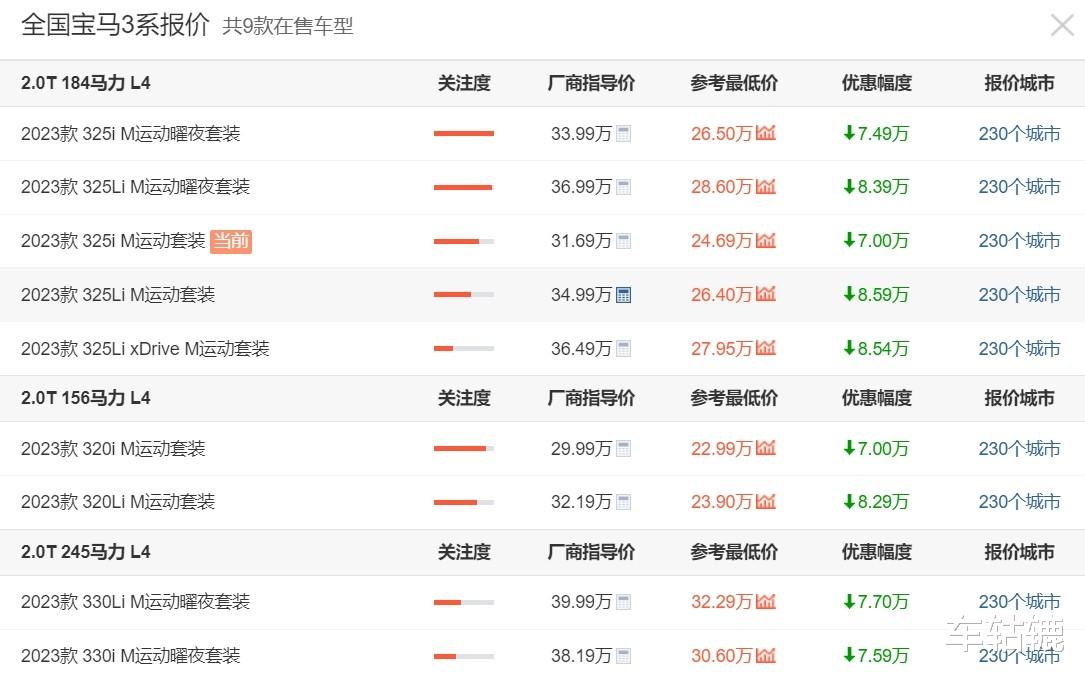This screenshot has width=1085, height=680.
Task: Open calculator icon next to 31.69万
Action: coord(623,241)
